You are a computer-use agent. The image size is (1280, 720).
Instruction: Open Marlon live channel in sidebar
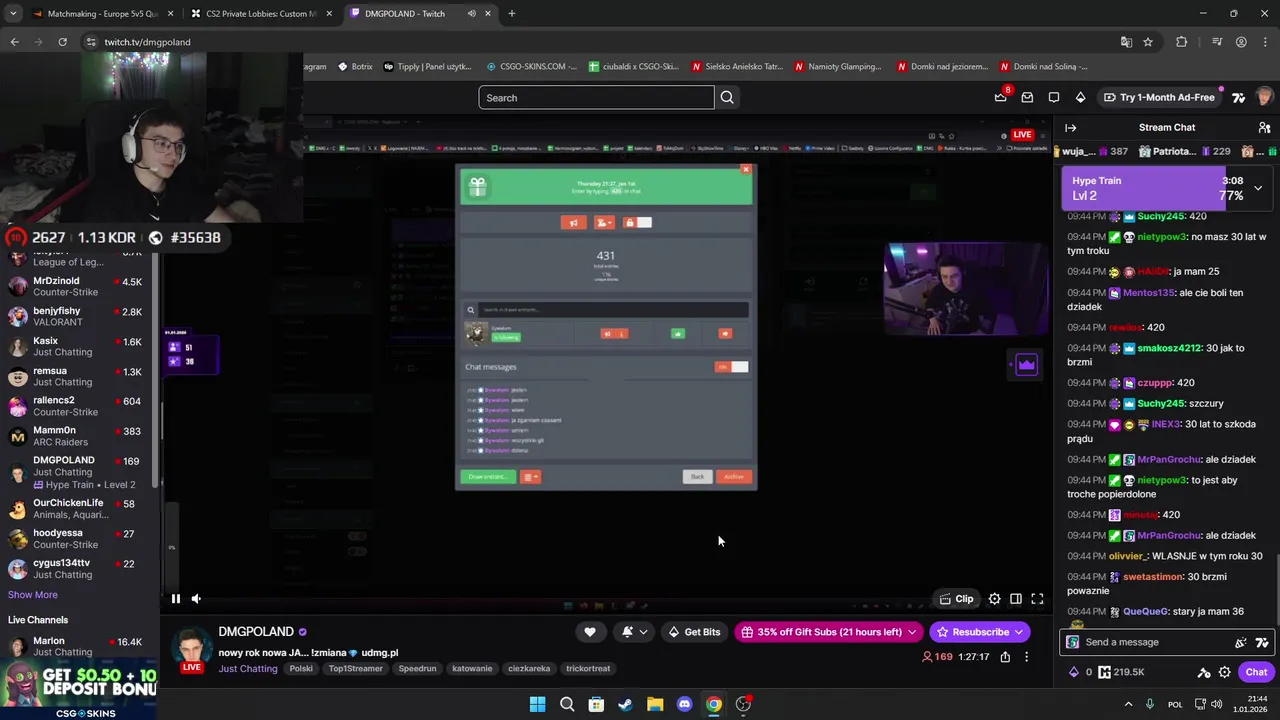click(78, 646)
